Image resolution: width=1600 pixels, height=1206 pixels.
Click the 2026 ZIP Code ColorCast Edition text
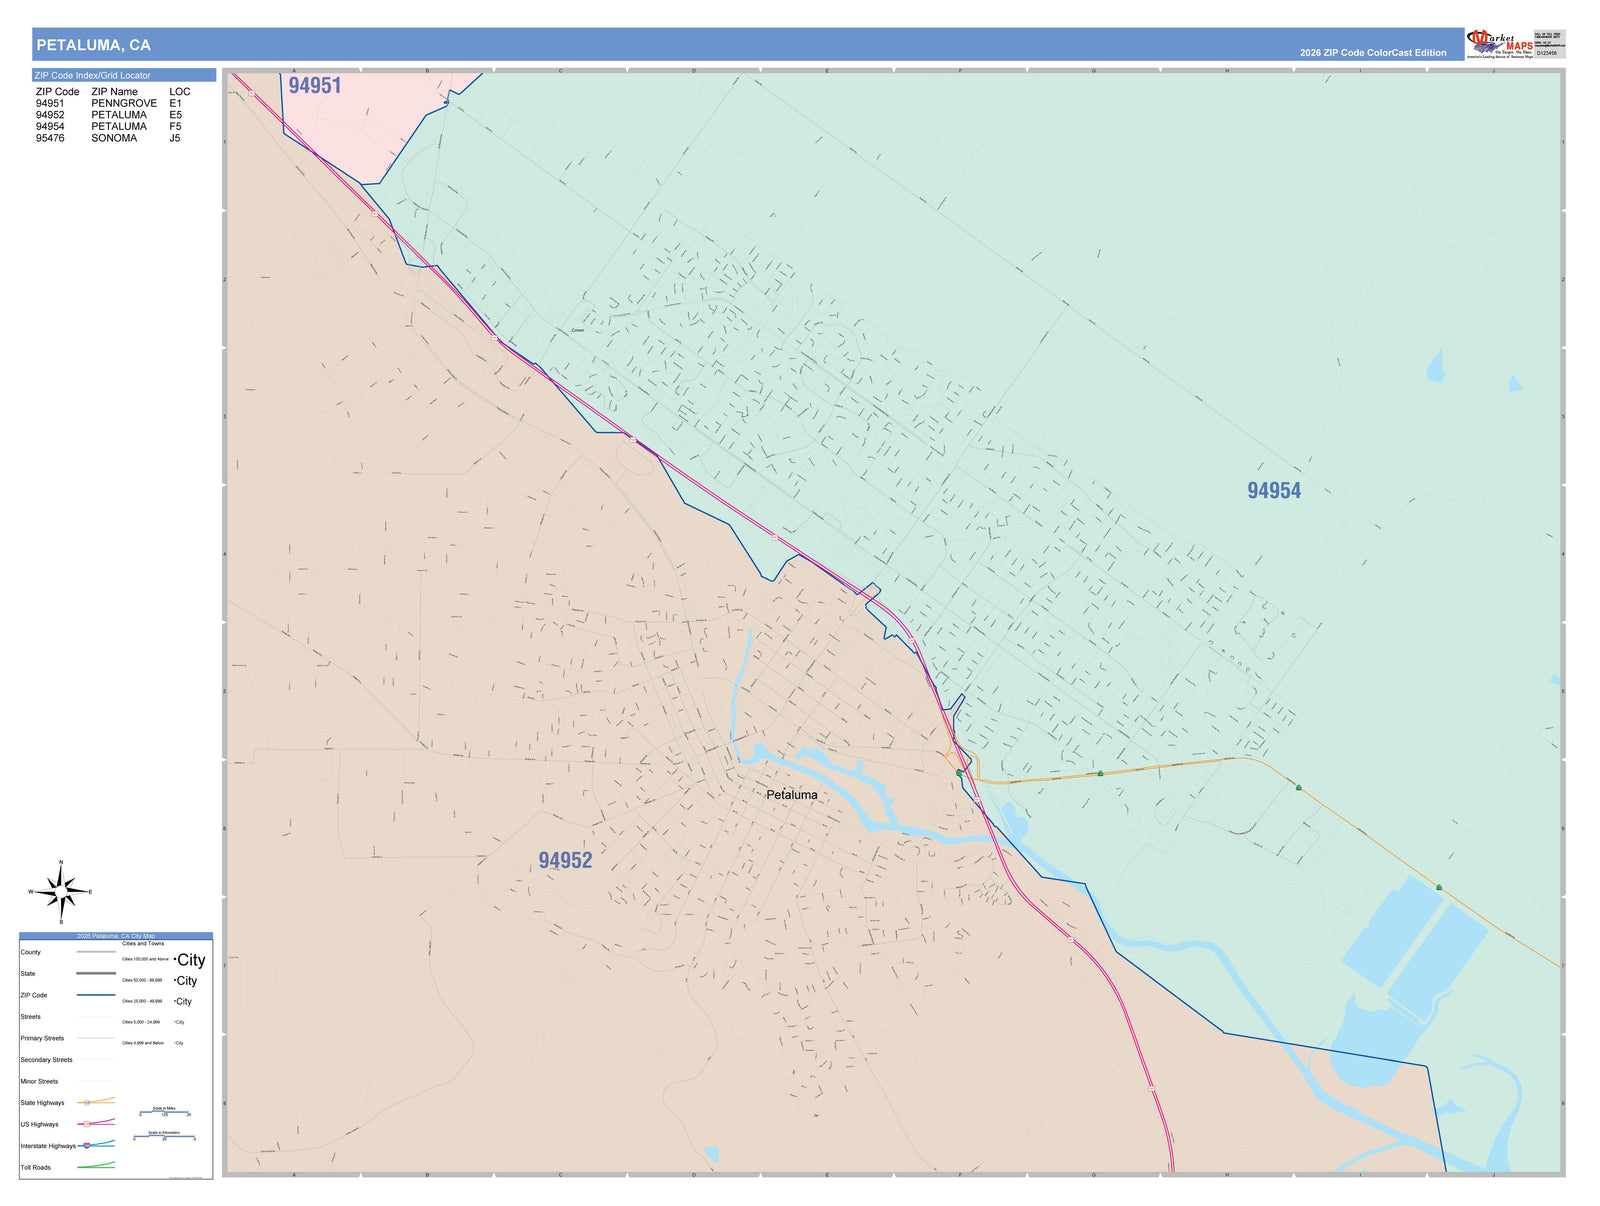coord(1373,53)
